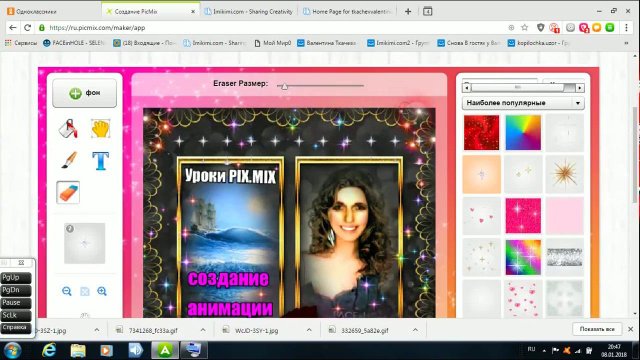The image size is (640, 360).
Task: Expand options for WcJD-3SY-1.jpg download
Action: (x=309, y=330)
